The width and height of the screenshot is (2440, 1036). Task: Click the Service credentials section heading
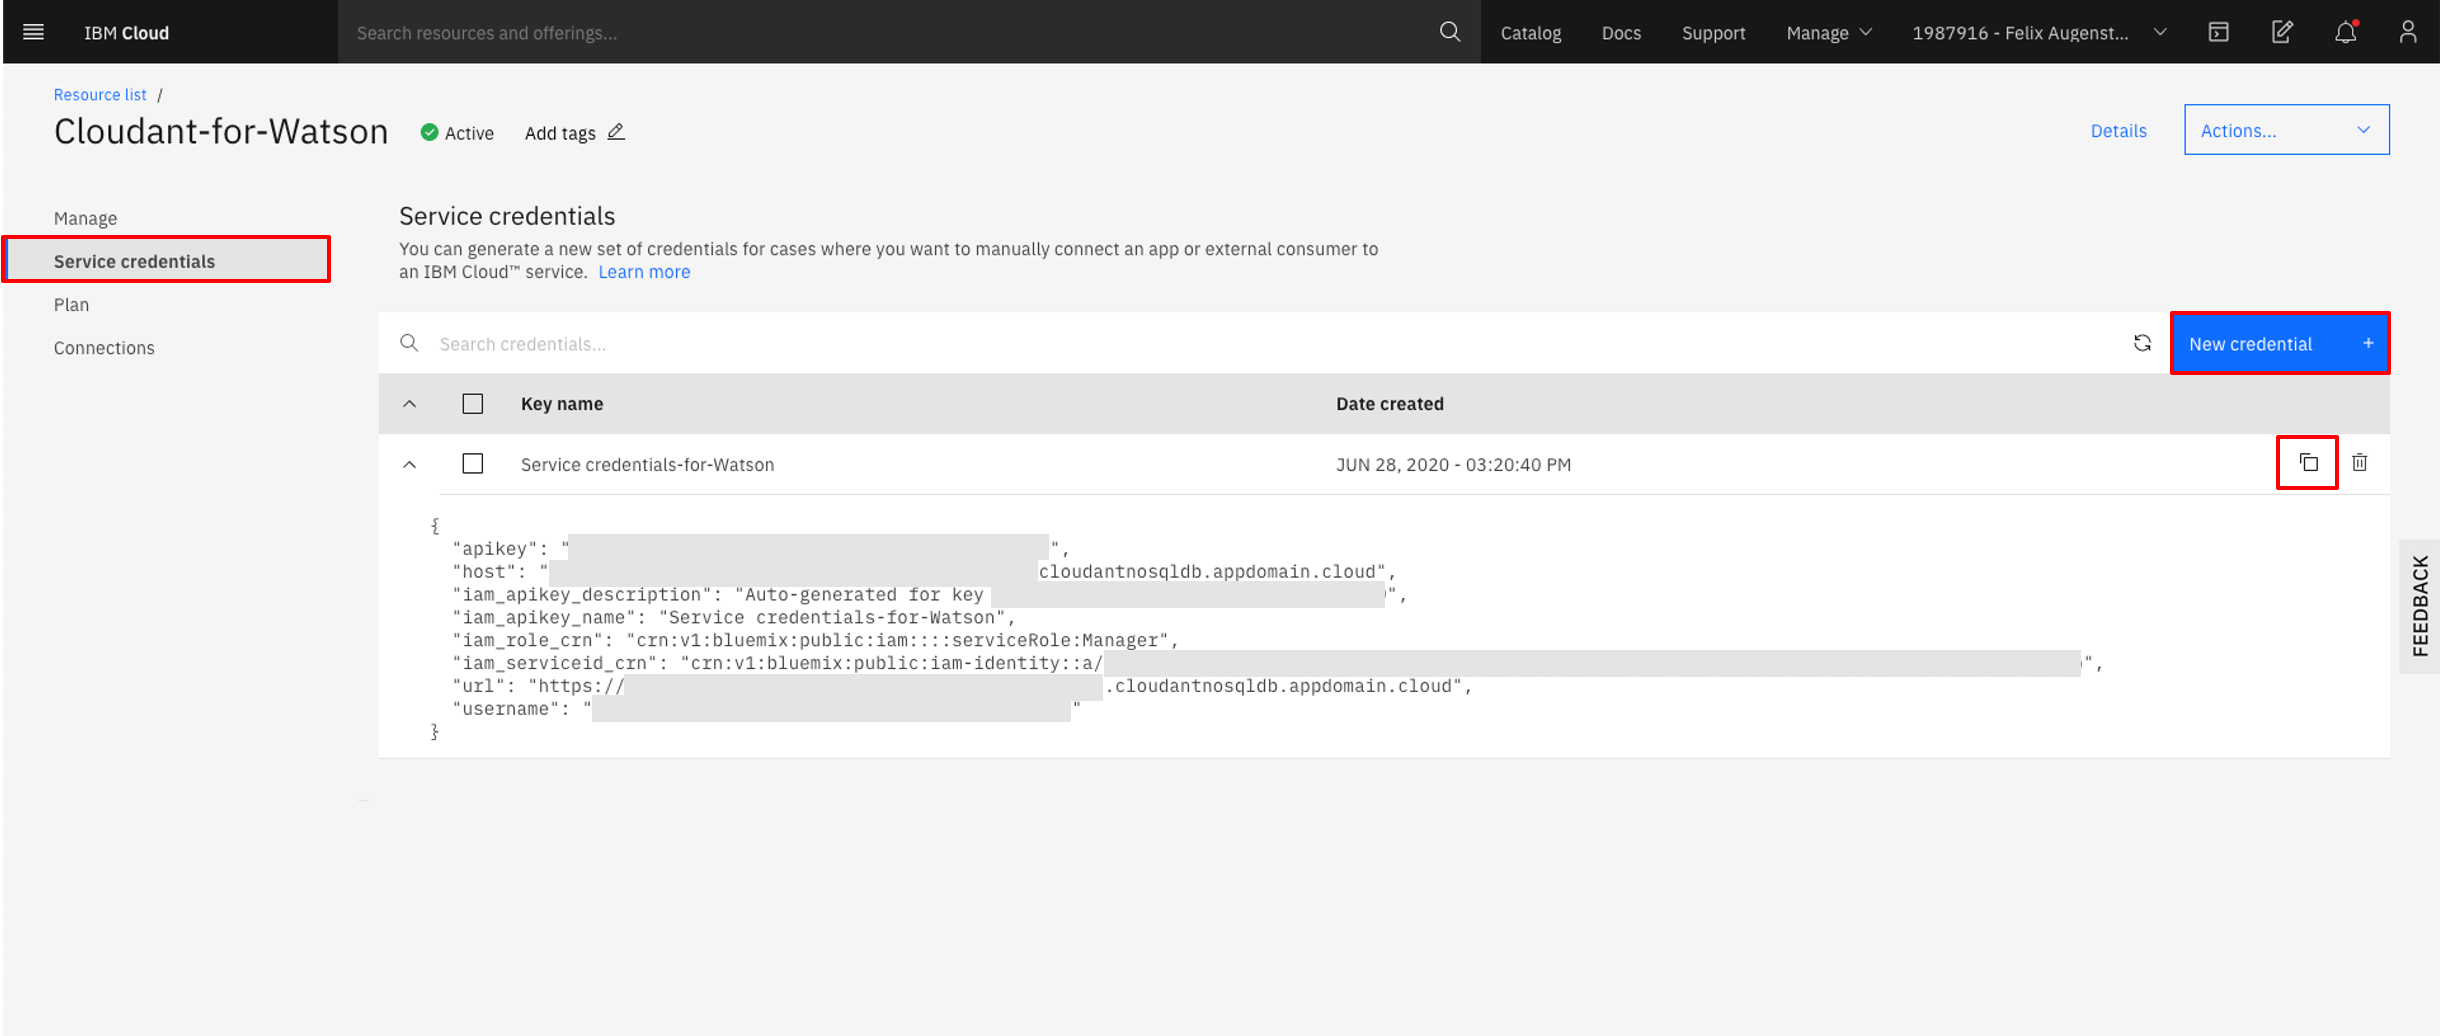click(x=507, y=216)
